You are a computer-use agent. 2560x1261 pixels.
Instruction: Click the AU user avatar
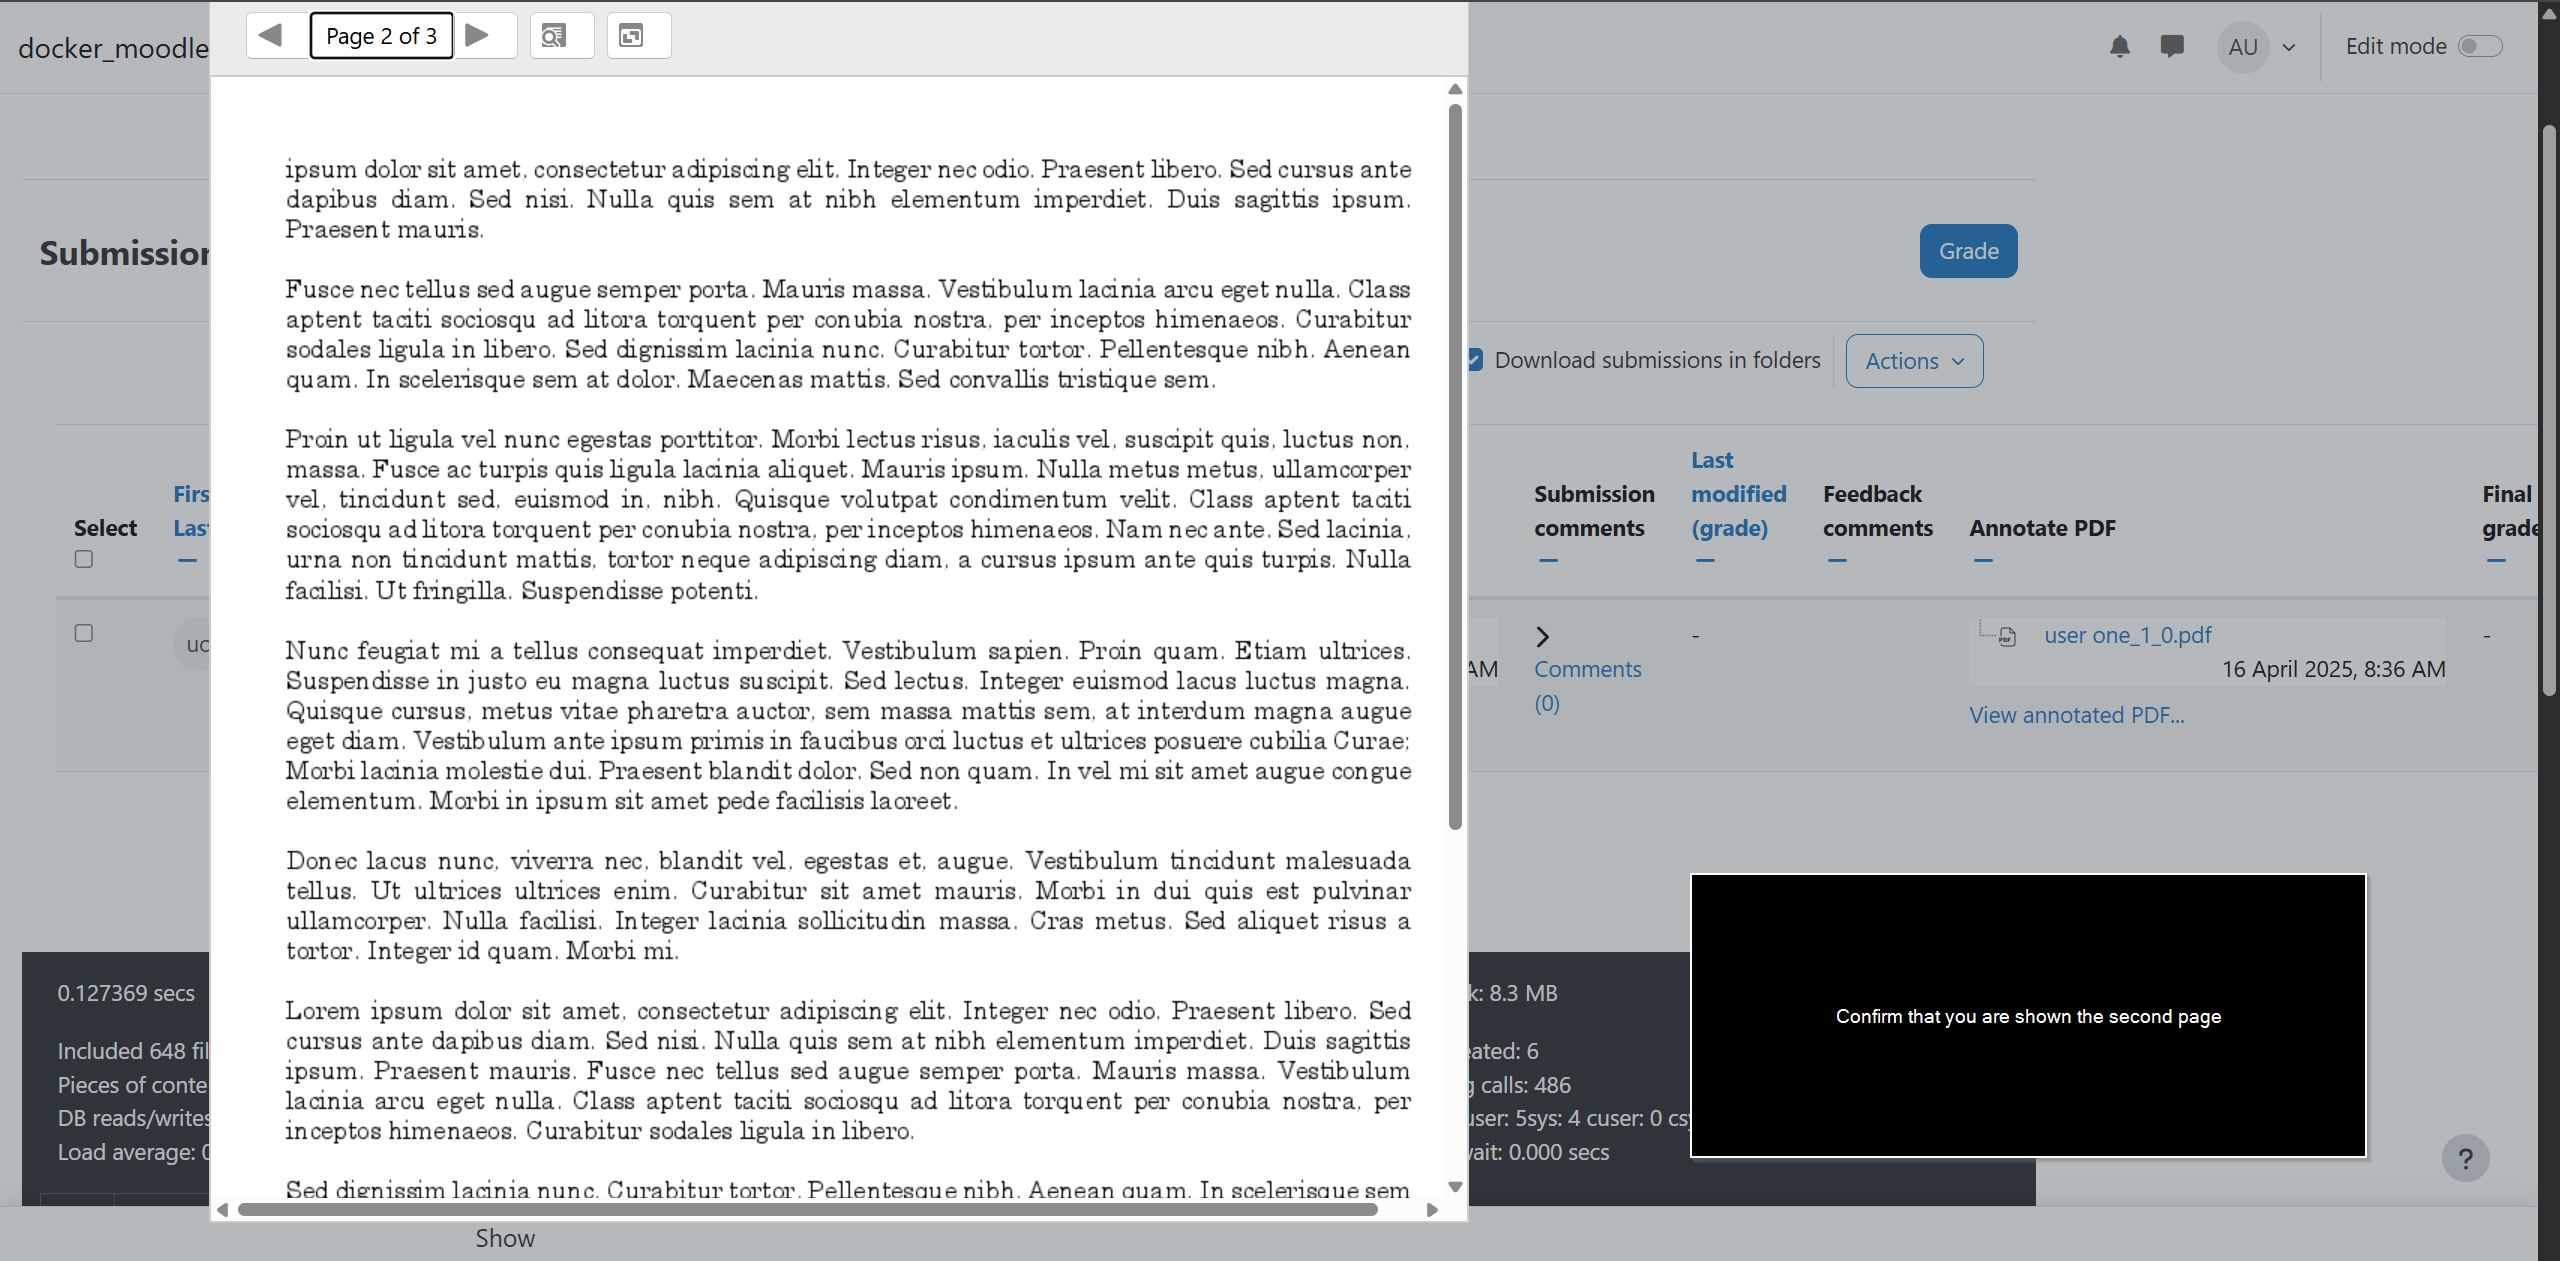pos(2242,47)
